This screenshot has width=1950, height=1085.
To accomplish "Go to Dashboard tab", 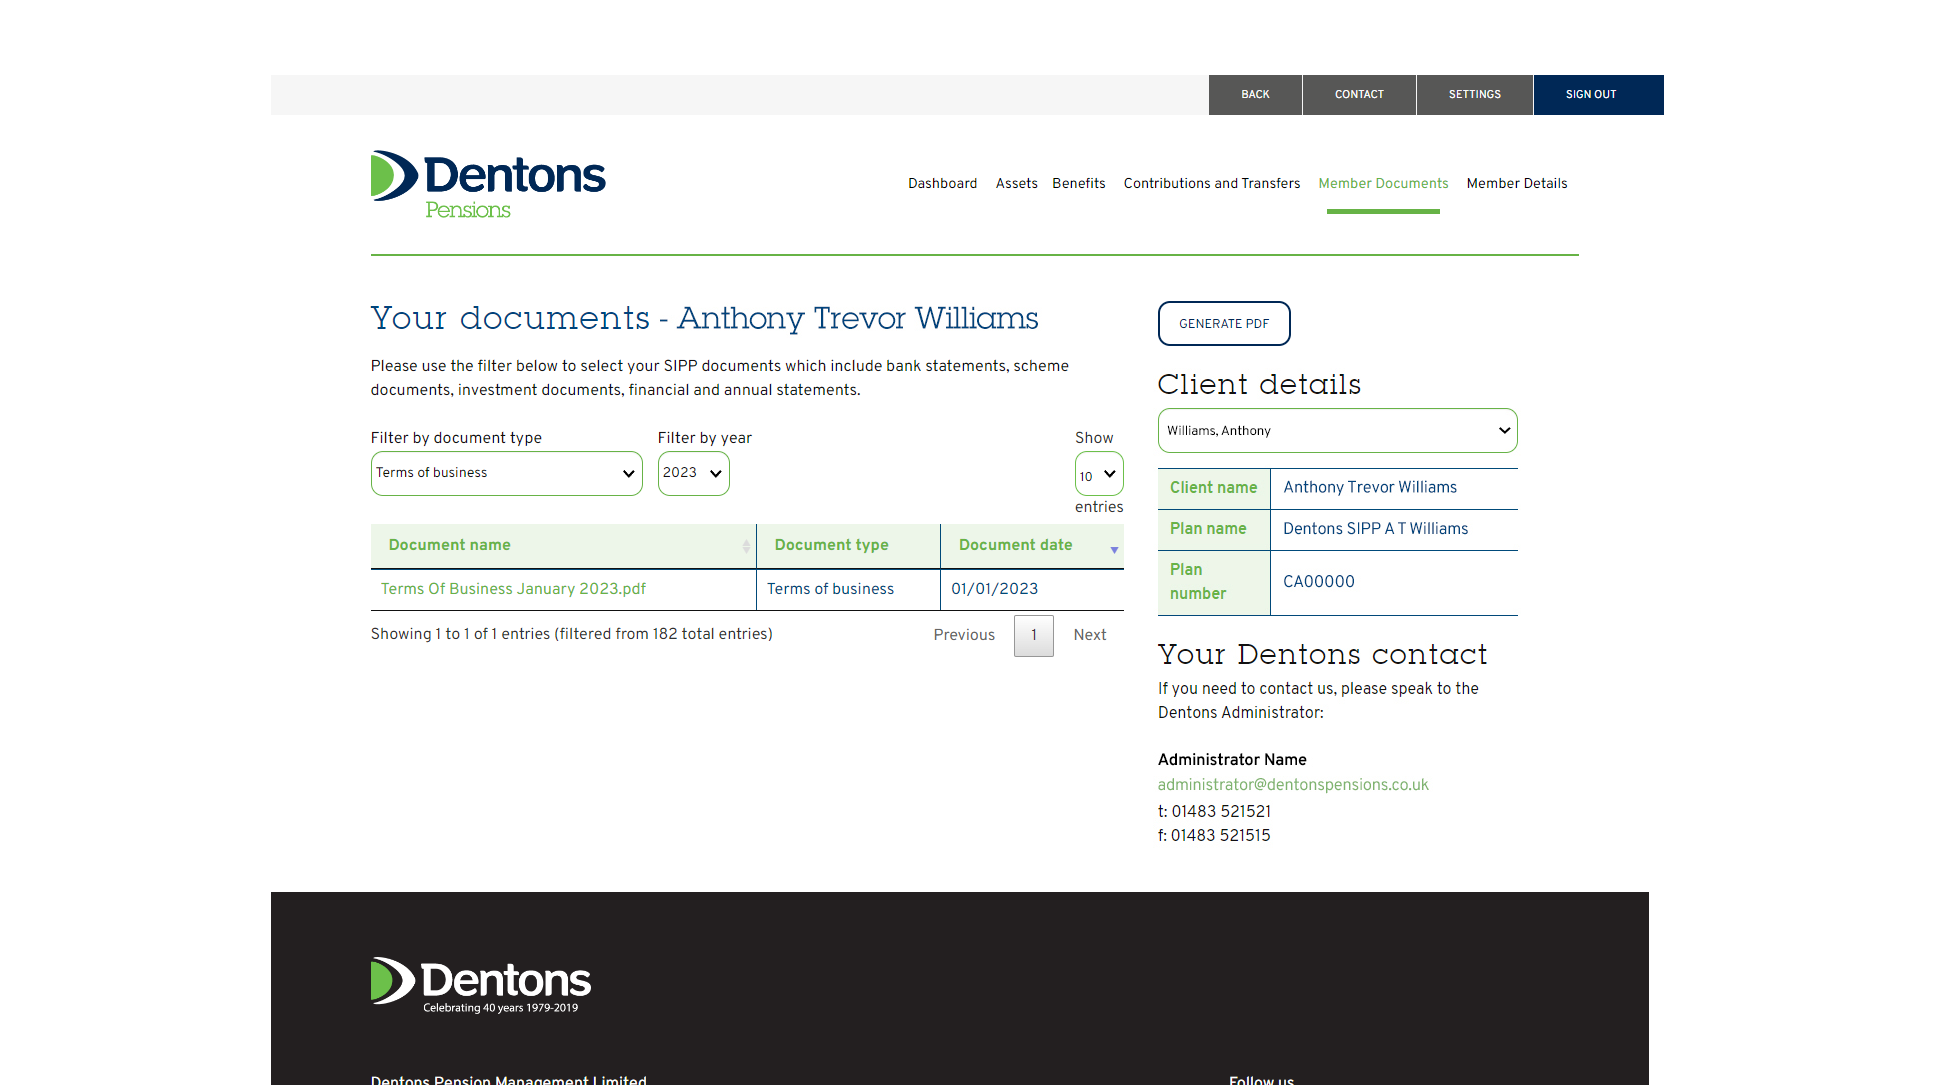I will (x=943, y=184).
